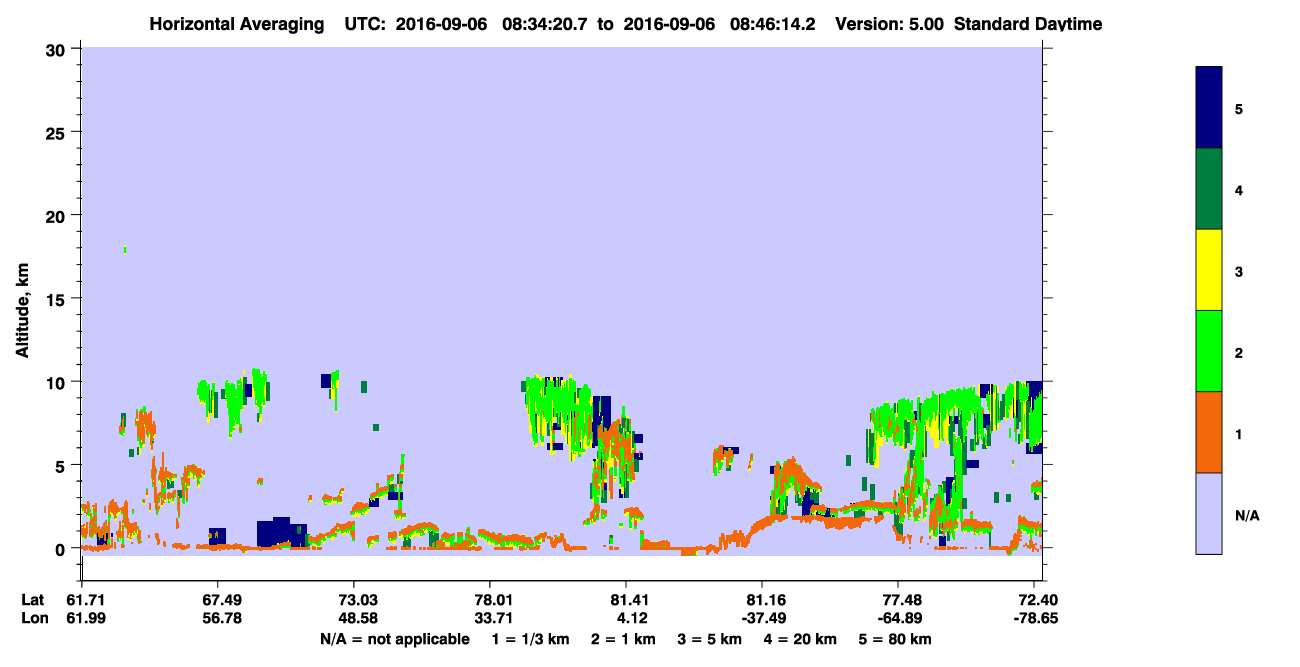
Task: Click the color bar label '2'
Action: pos(1239,351)
